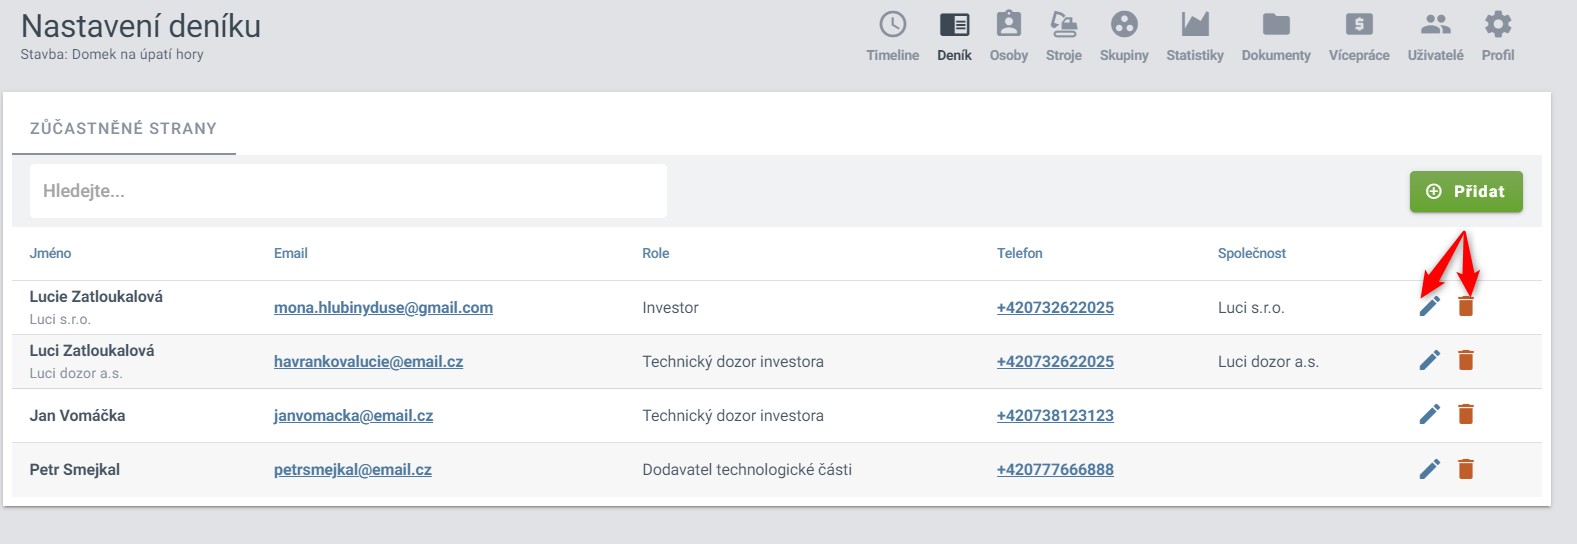Open the Dokumenty folder icon
Image resolution: width=1577 pixels, height=544 pixels.
click(x=1276, y=24)
